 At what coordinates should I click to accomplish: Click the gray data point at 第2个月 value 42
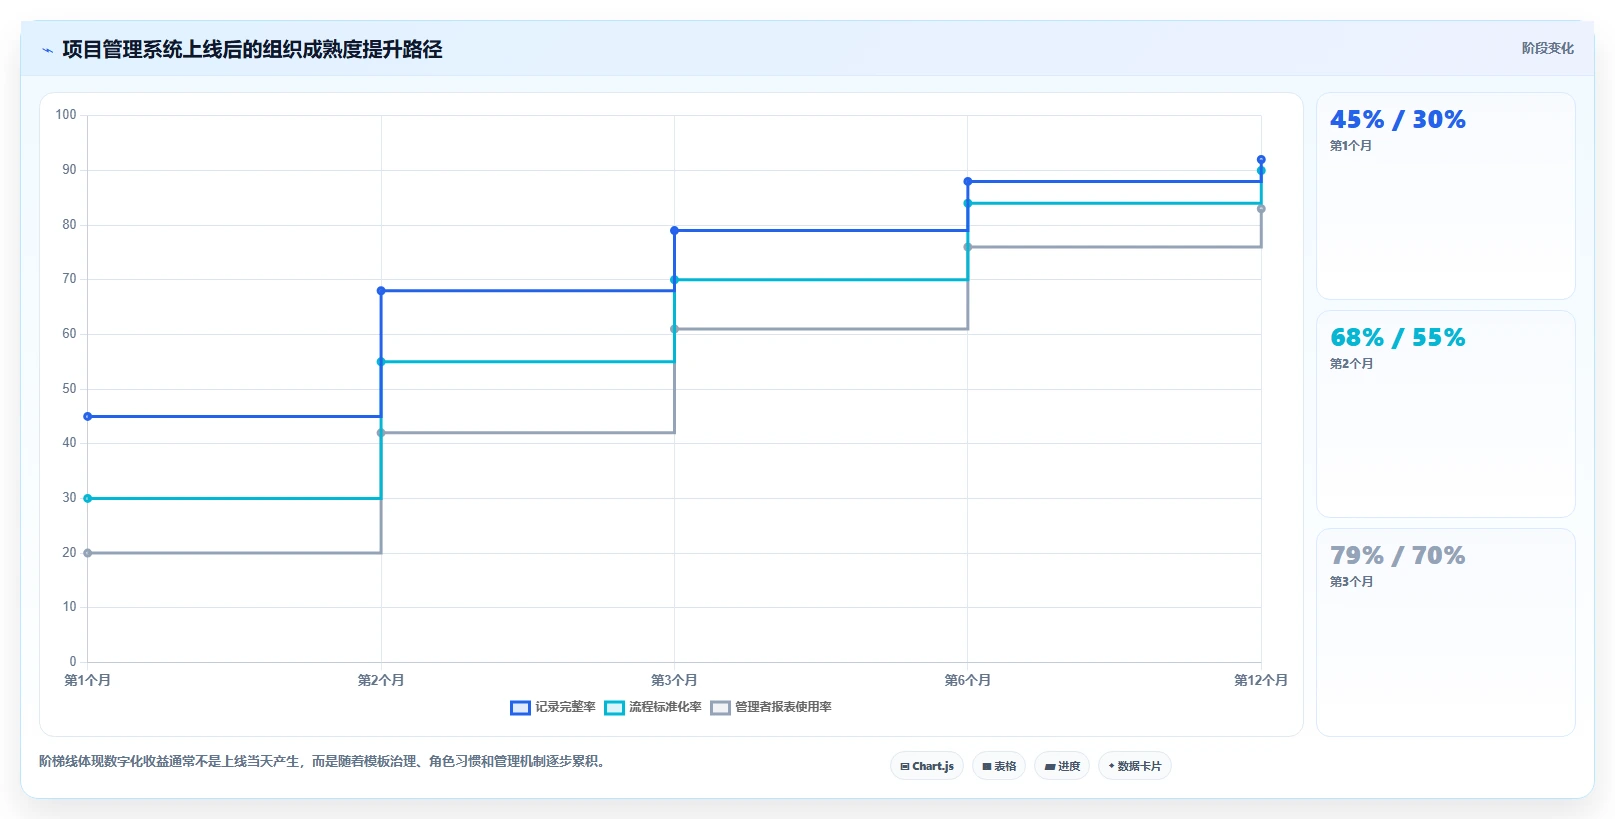point(381,433)
